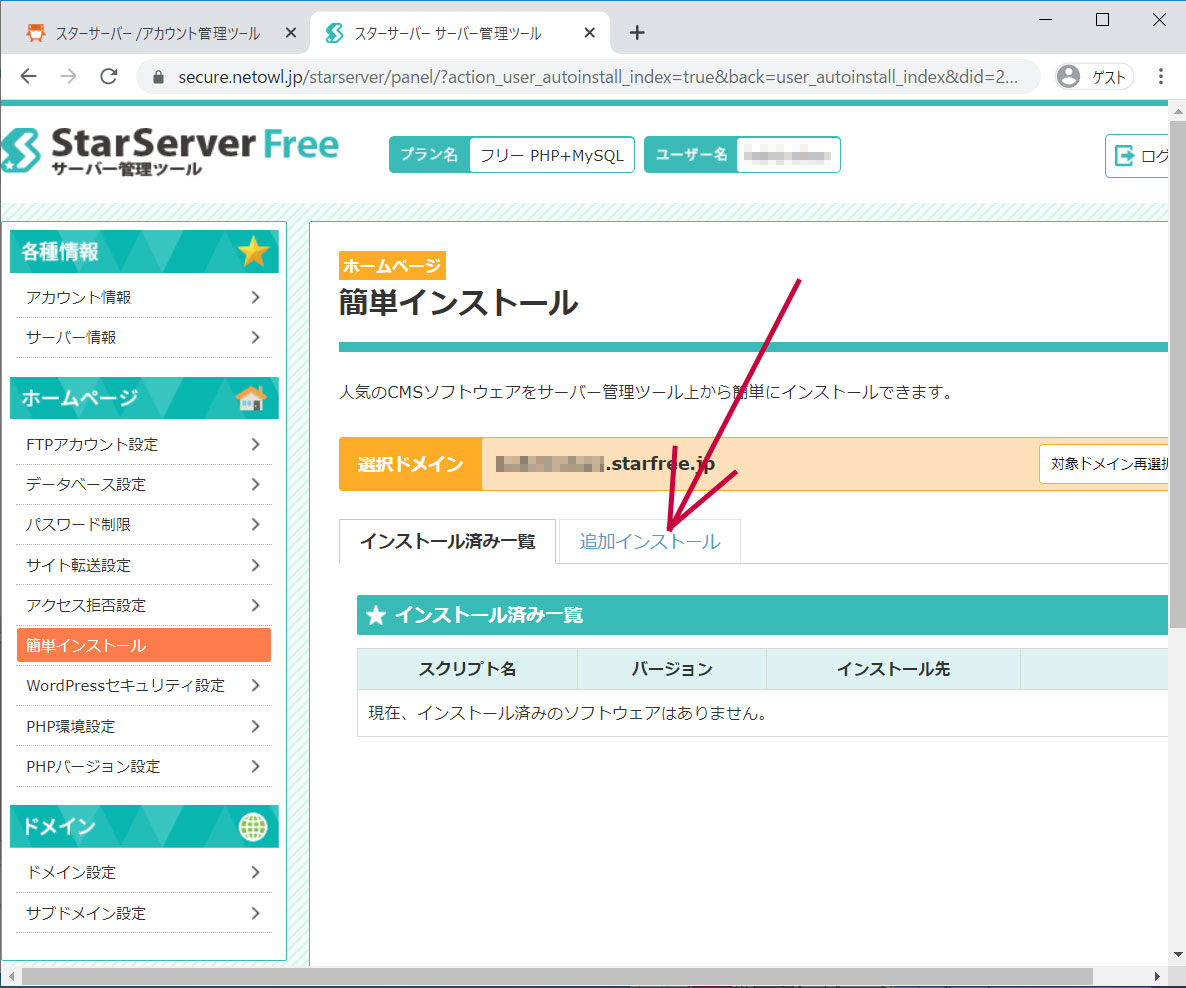
Task: Minimize the browser window
Action: pos(1045,20)
